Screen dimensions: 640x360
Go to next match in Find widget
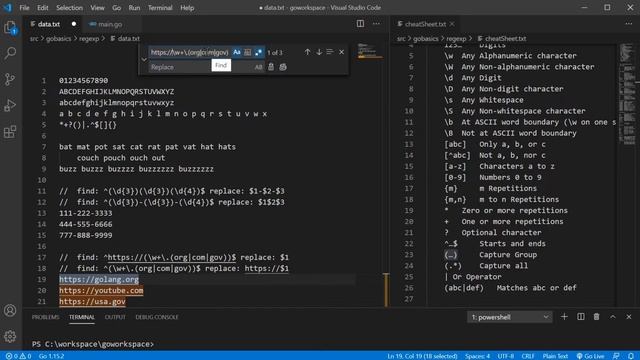pyautogui.click(x=319, y=52)
